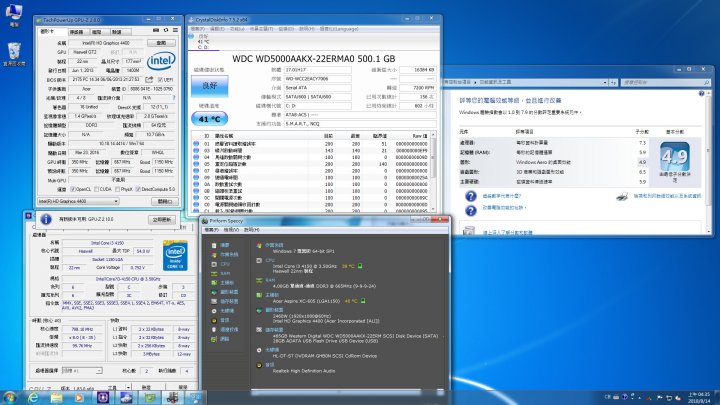The height and width of the screenshot is (405, 720).
Task: Click the taskbar clock showing the date
Action: point(699,398)
